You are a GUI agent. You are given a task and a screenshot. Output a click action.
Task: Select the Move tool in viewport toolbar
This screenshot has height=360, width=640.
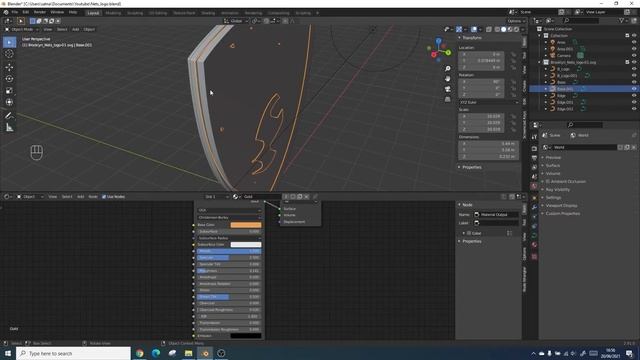coord(9,67)
